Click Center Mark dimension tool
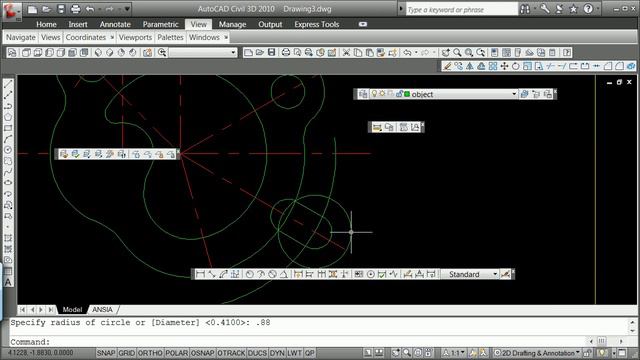Image resolution: width=640 pixels, height=360 pixels. click(371, 274)
